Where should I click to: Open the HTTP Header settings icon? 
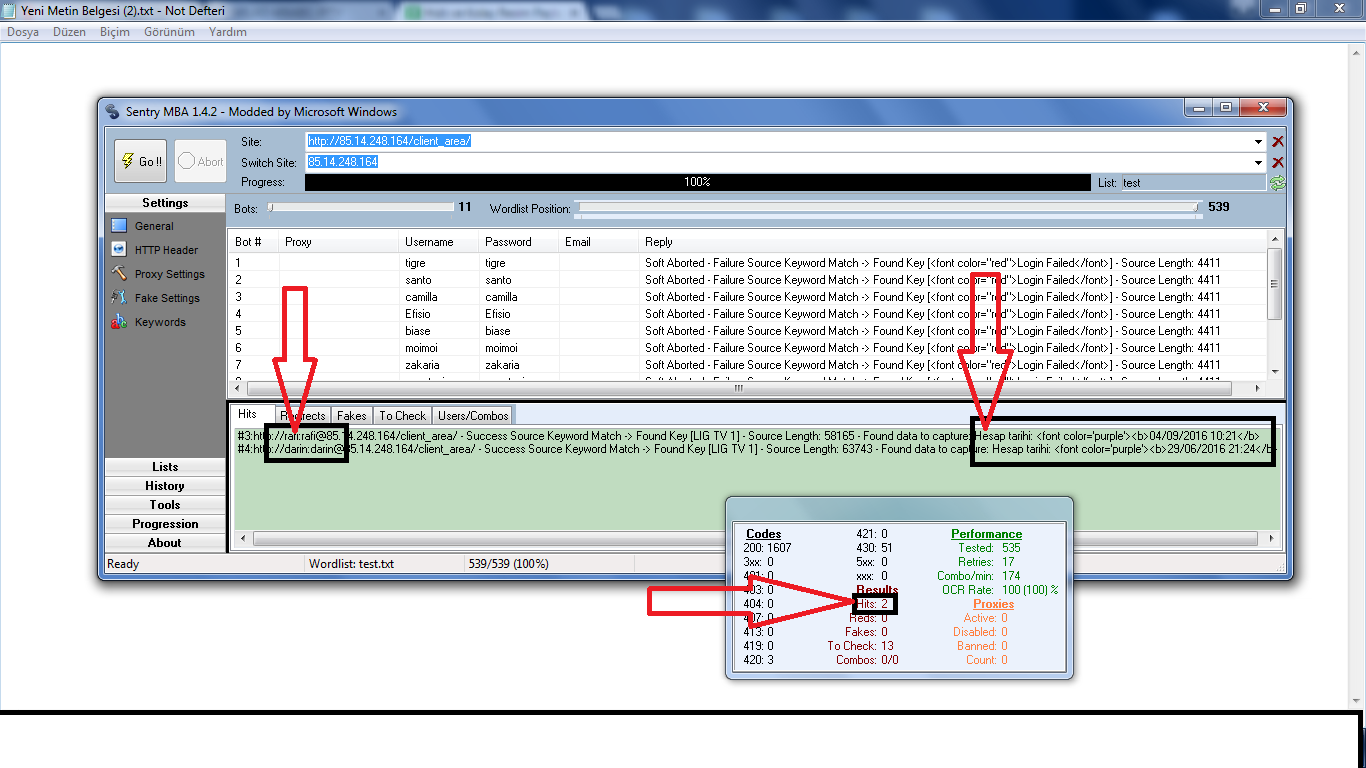coord(119,250)
